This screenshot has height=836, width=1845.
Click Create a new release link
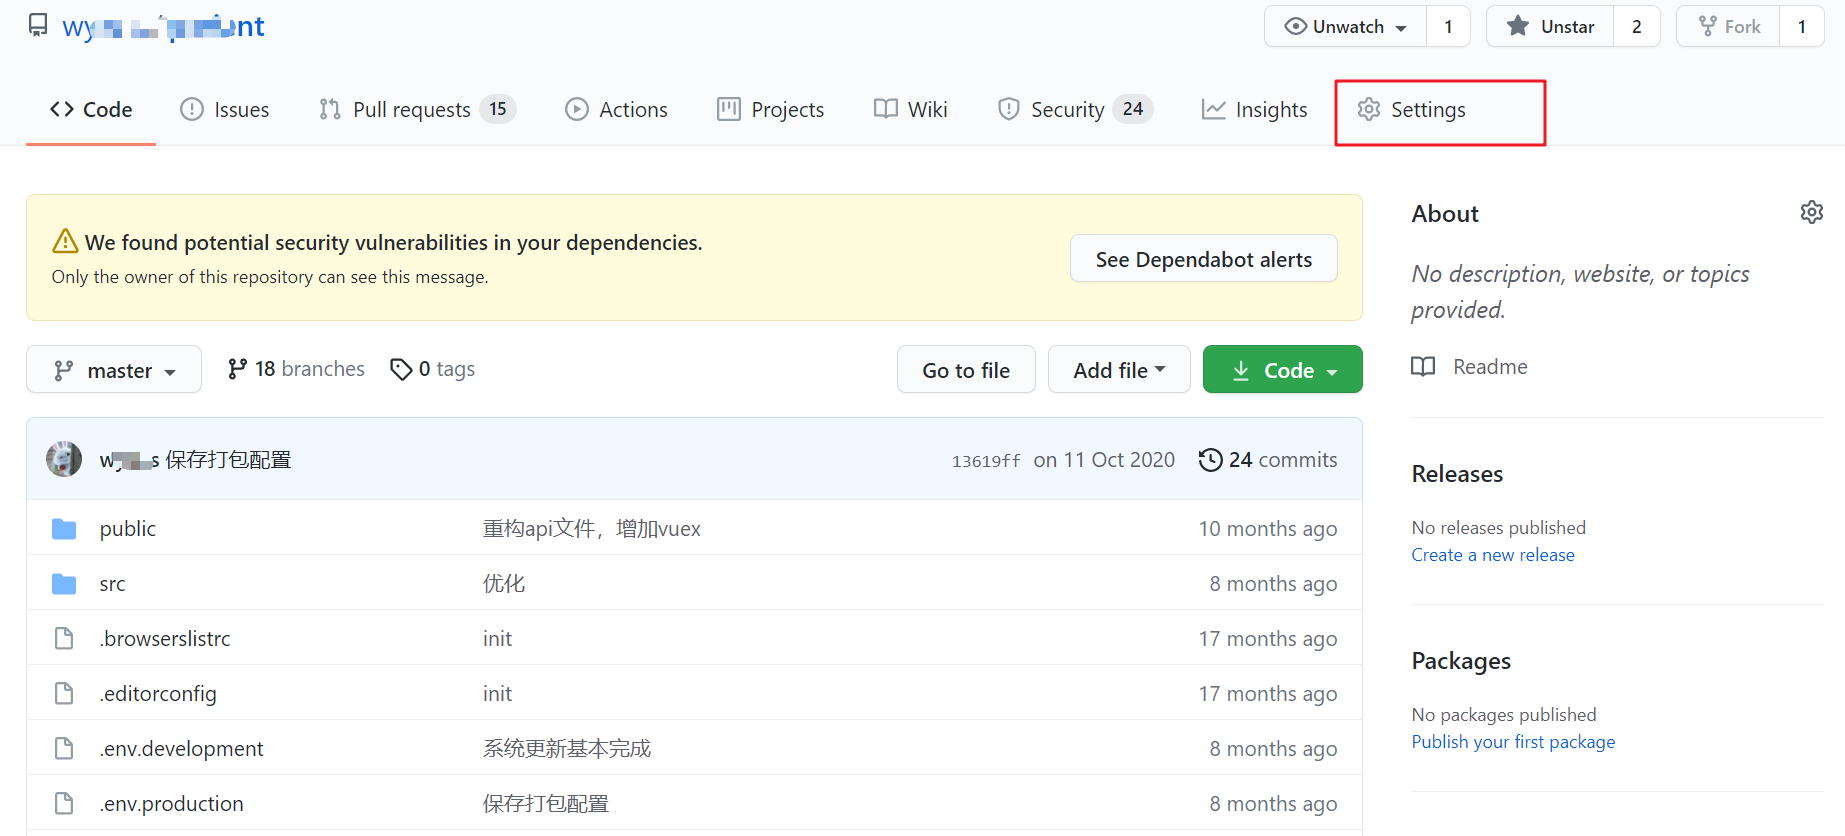[x=1493, y=555]
